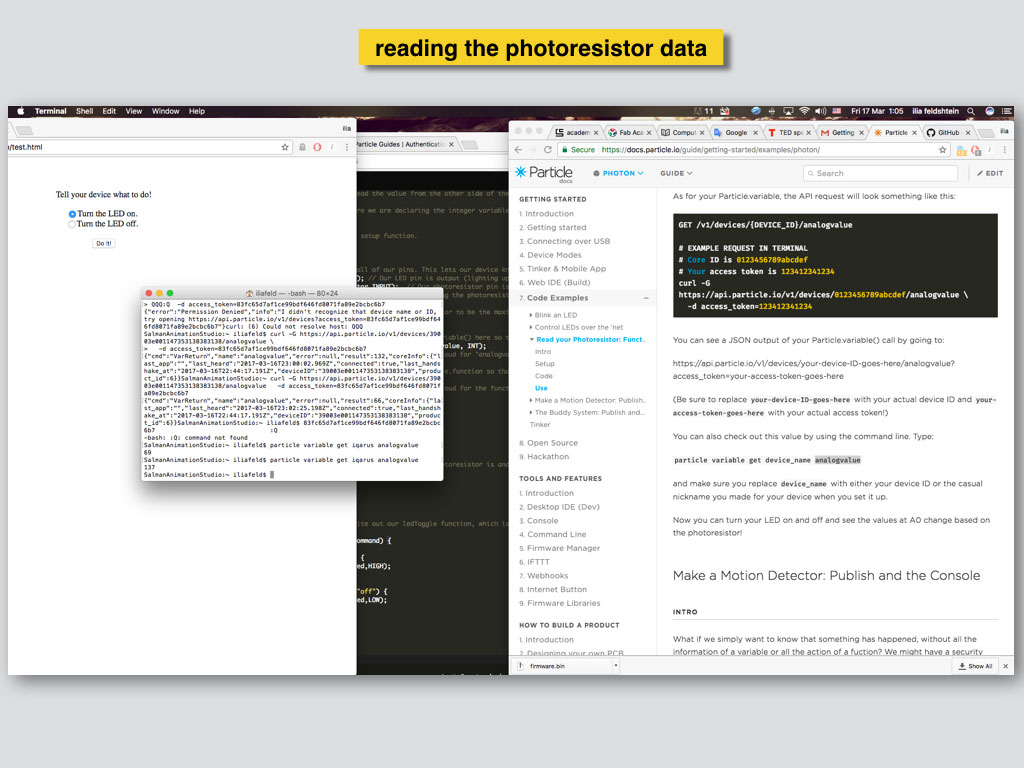Image resolution: width=1024 pixels, height=768 pixels.
Task: Open the Terminal application menu
Action: (50, 111)
